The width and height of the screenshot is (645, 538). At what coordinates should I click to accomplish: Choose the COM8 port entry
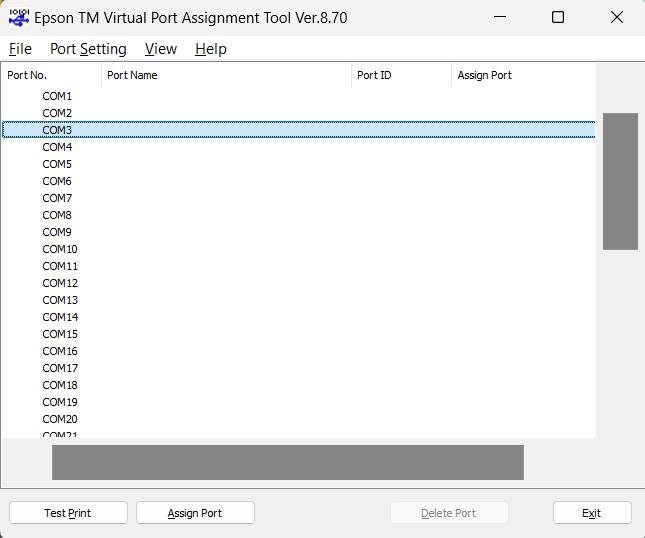point(57,215)
